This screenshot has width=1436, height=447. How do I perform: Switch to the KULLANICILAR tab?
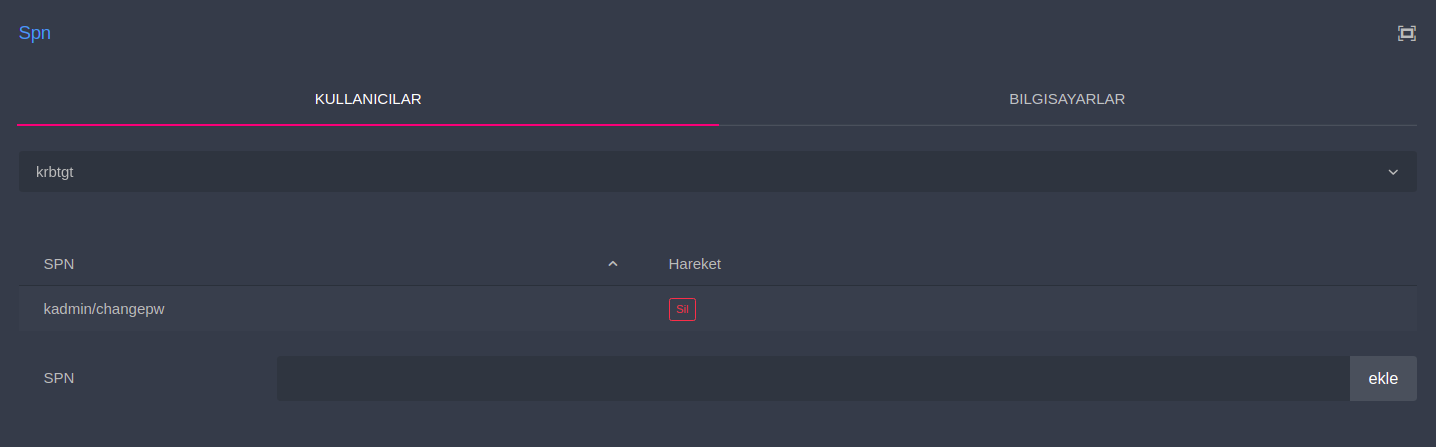pyautogui.click(x=368, y=99)
